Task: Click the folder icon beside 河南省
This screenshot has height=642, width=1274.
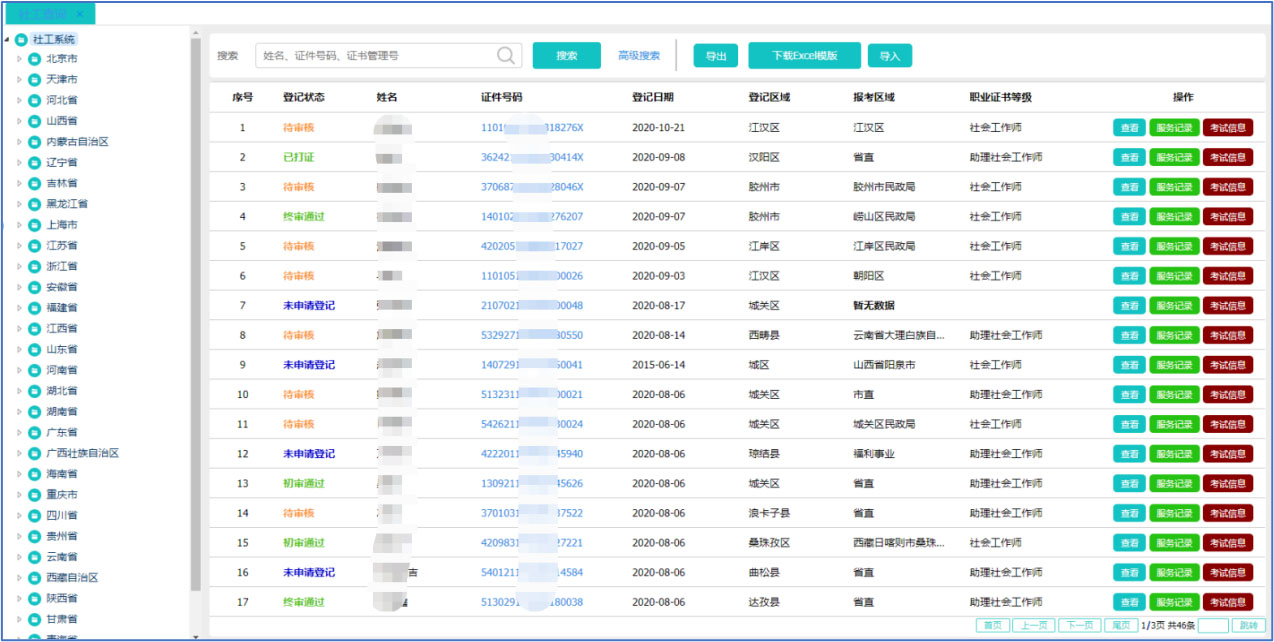Action: [35, 370]
